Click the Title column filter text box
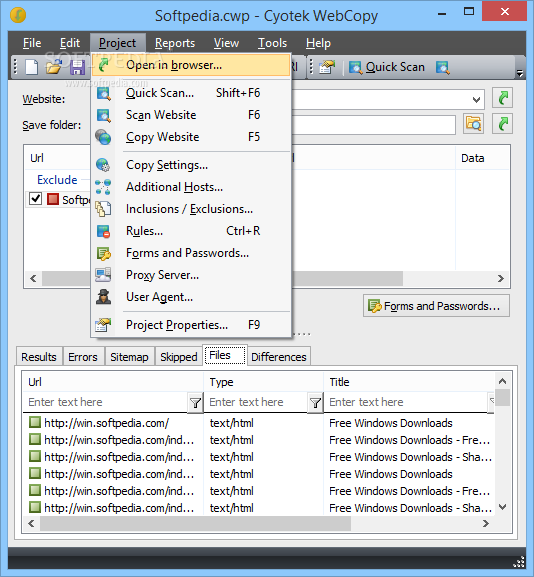 tap(406, 402)
